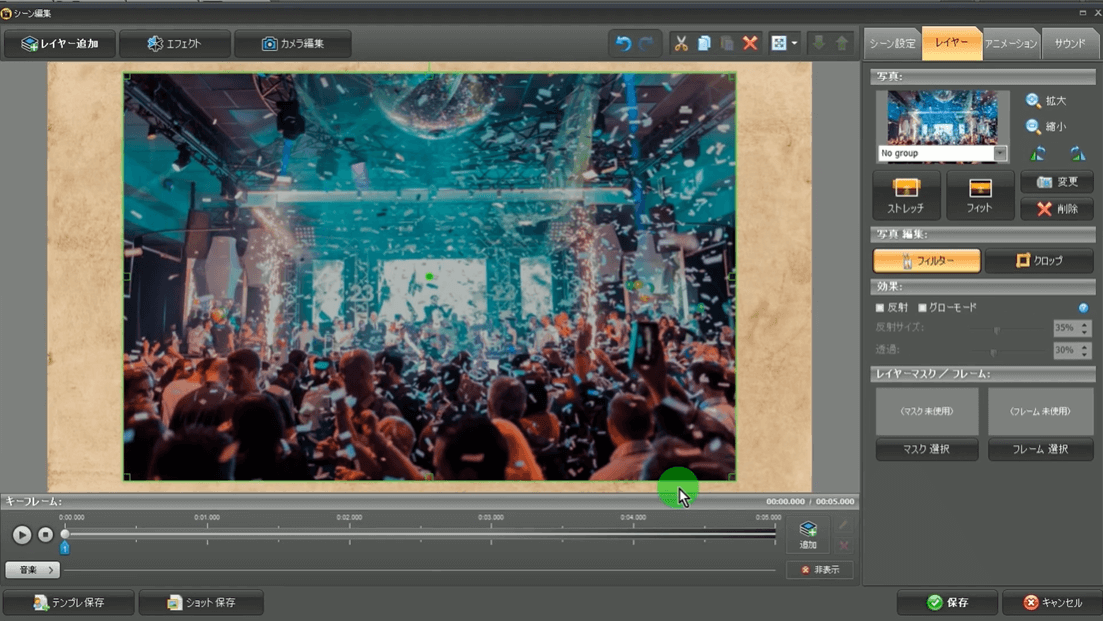
Task: Expand the alignment tool dropdown arrow
Action: coord(795,44)
